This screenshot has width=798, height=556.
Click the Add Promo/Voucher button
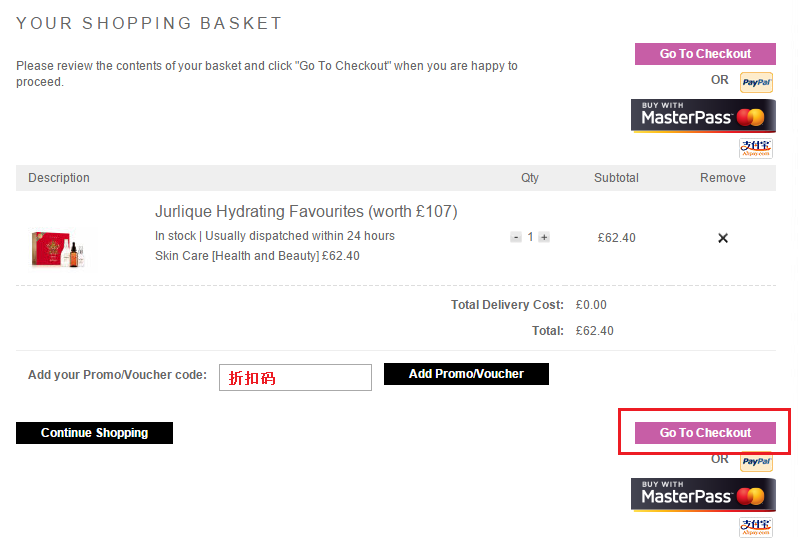466,374
